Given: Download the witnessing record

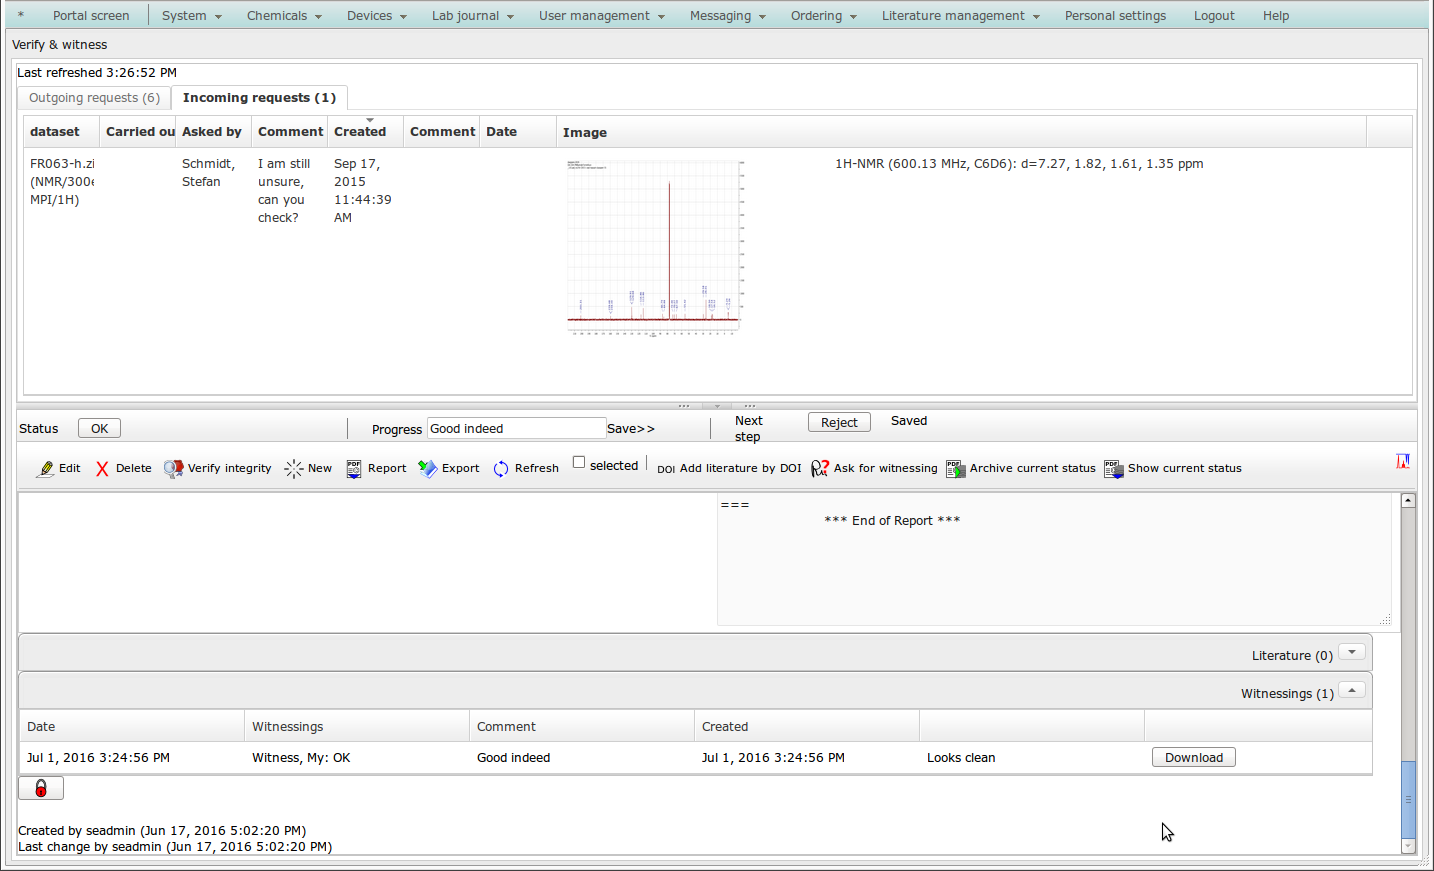Looking at the screenshot, I should pyautogui.click(x=1193, y=758).
